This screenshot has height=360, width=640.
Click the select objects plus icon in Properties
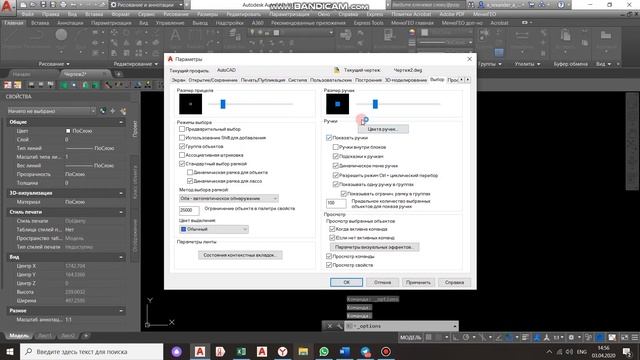click(x=113, y=111)
